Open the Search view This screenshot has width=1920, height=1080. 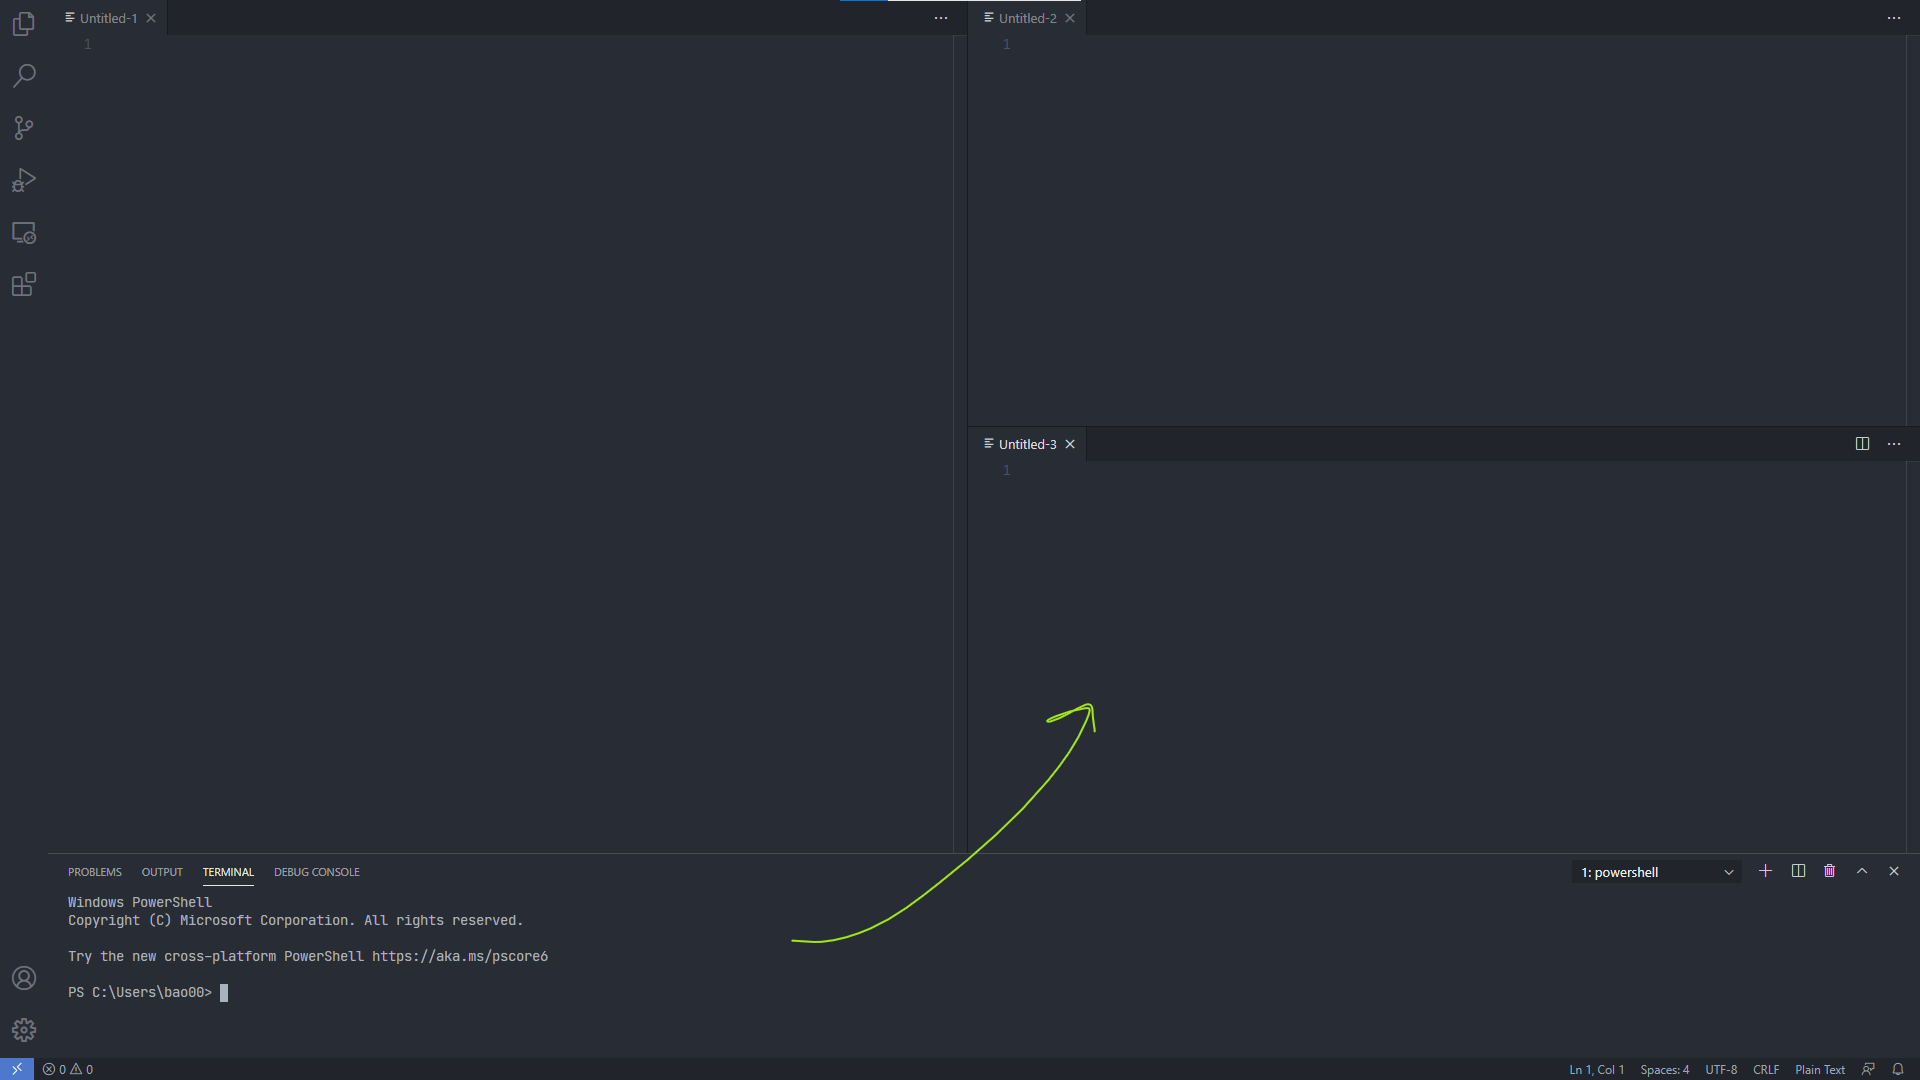pyautogui.click(x=24, y=76)
